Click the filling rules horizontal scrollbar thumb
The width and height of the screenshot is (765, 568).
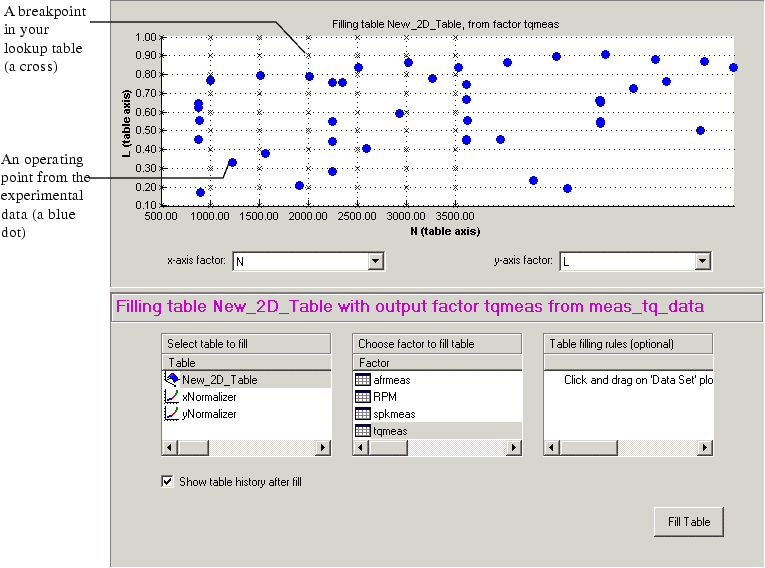[588, 447]
